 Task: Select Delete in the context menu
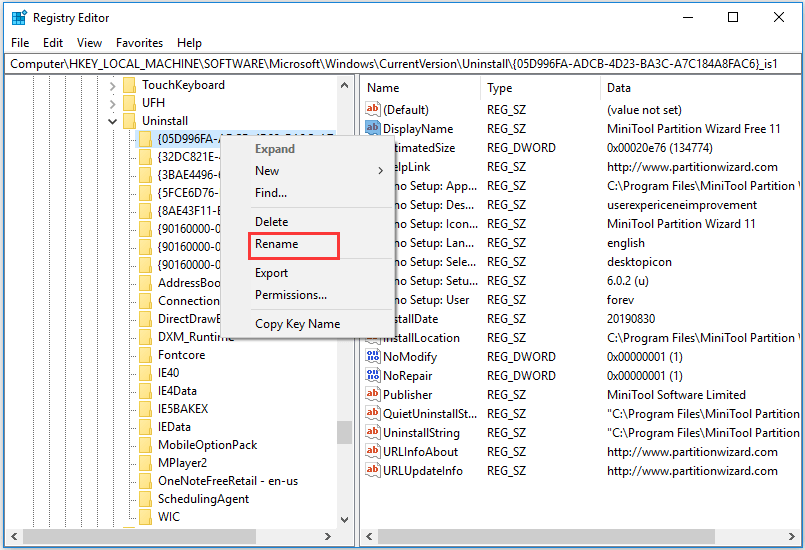coord(271,222)
